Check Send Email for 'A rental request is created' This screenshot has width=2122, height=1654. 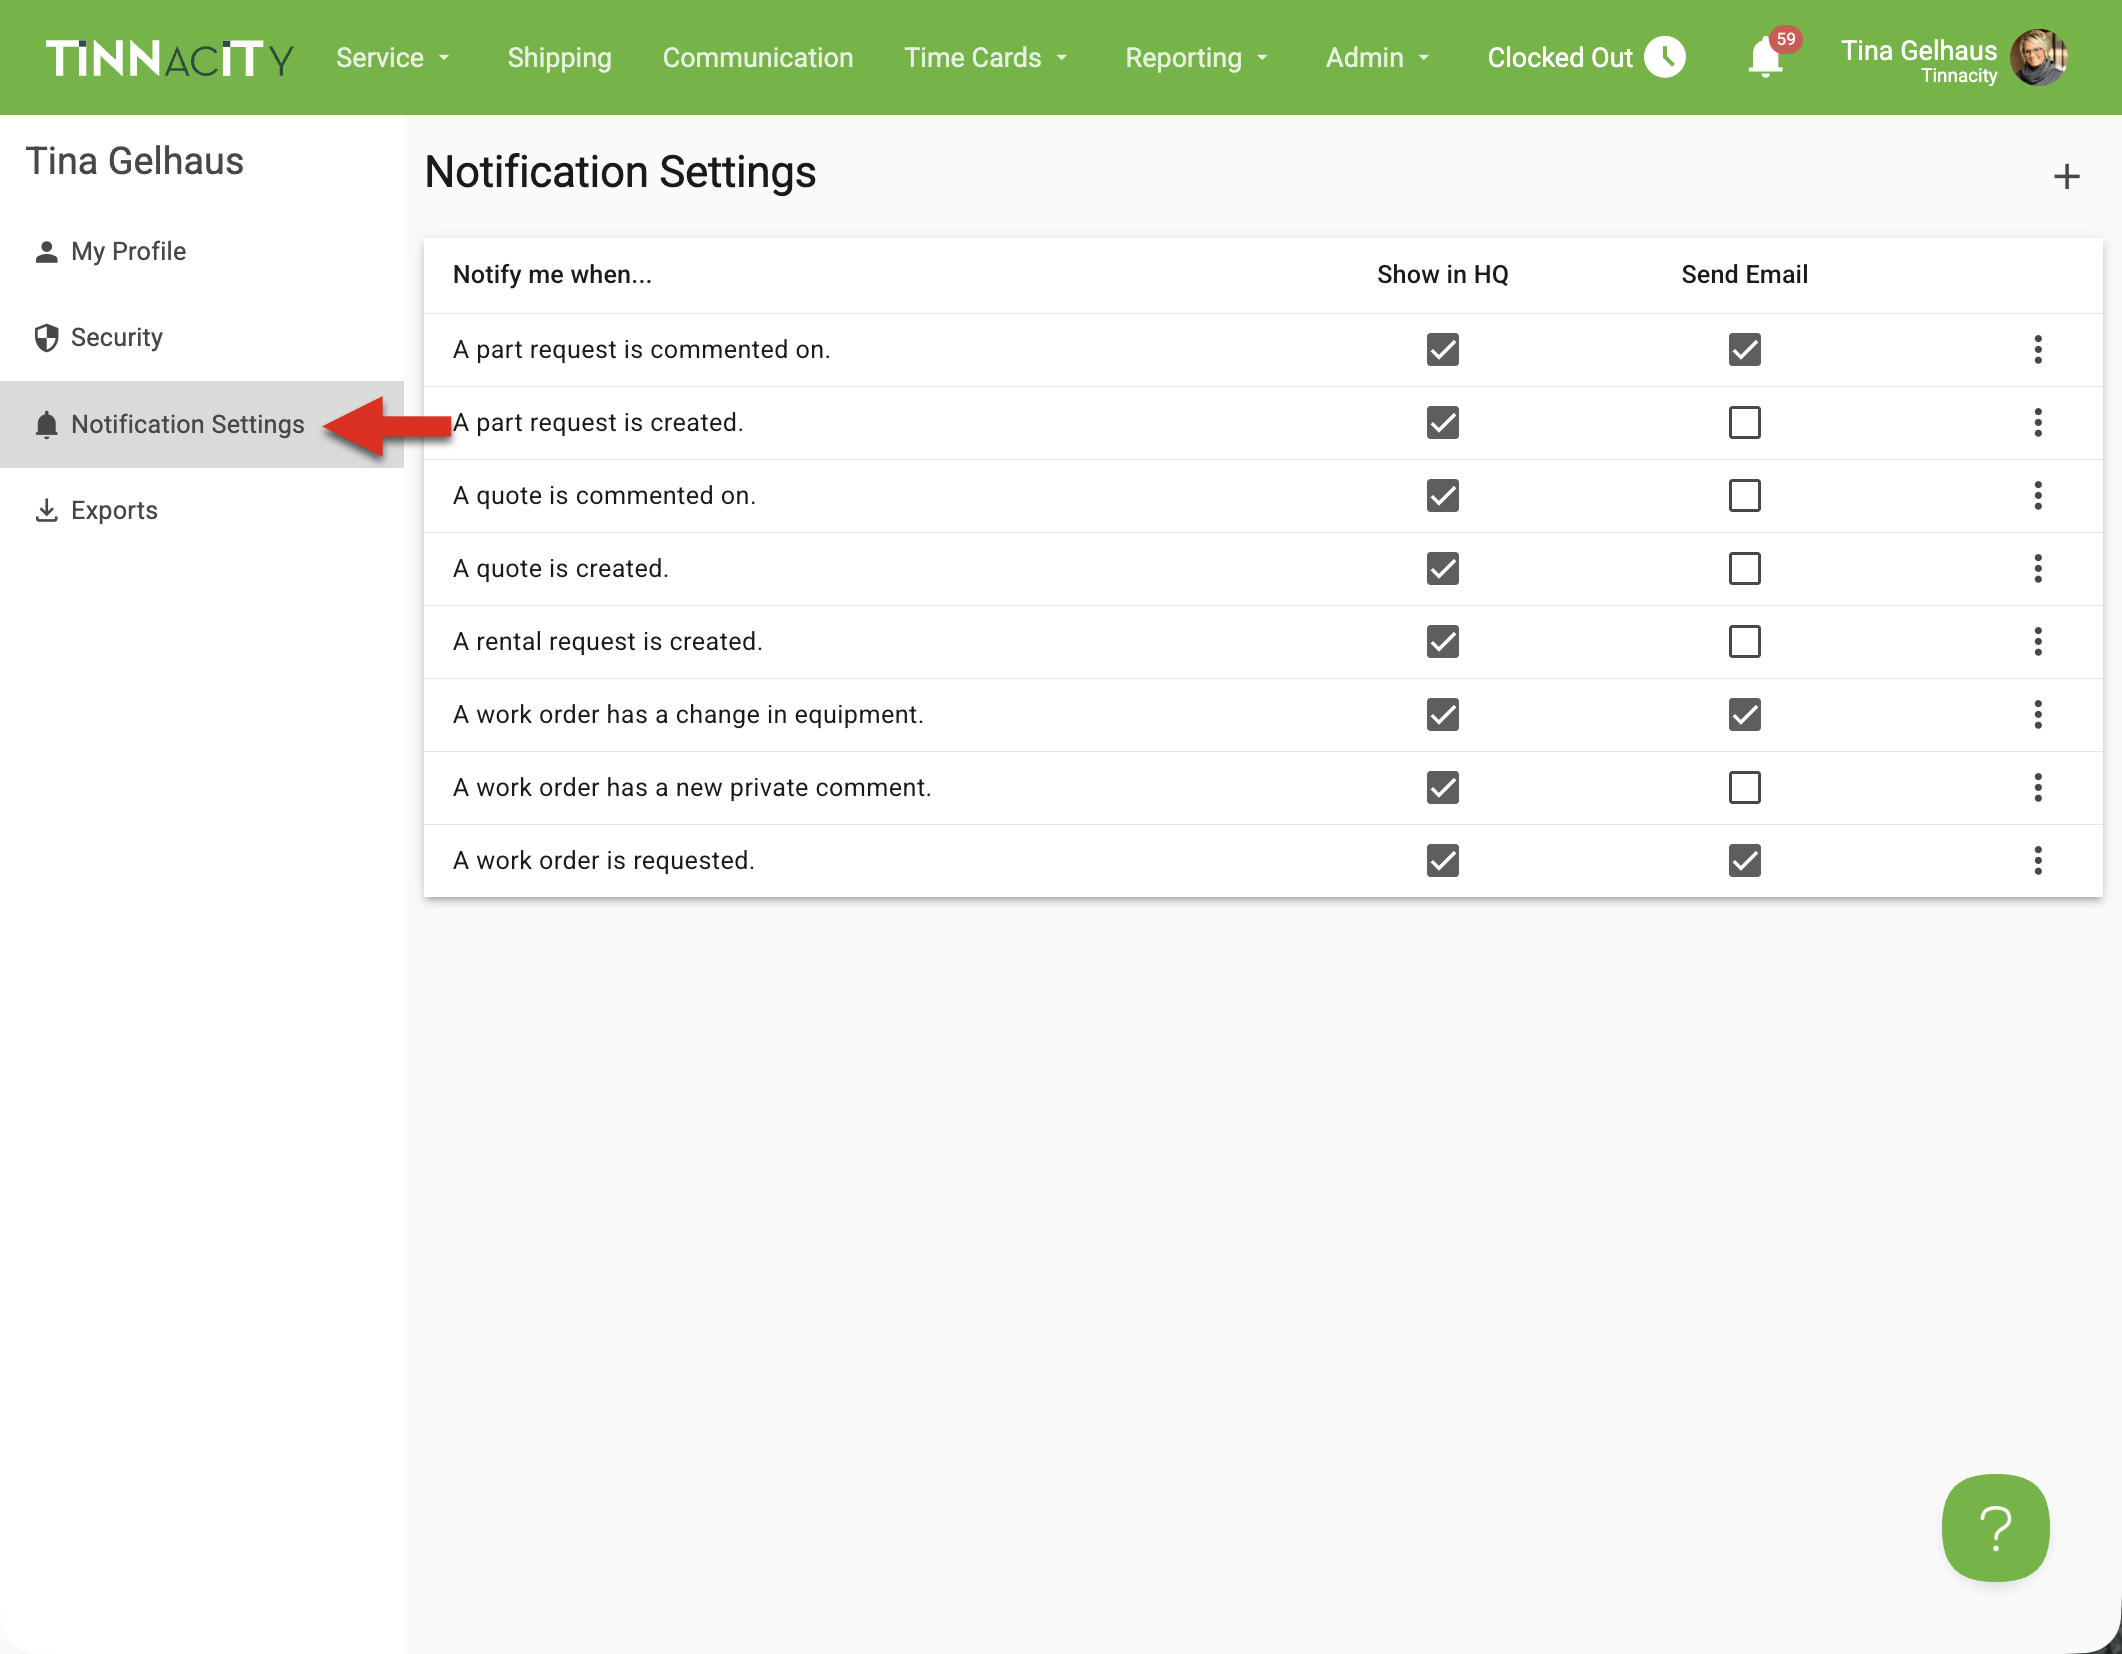tap(1744, 642)
